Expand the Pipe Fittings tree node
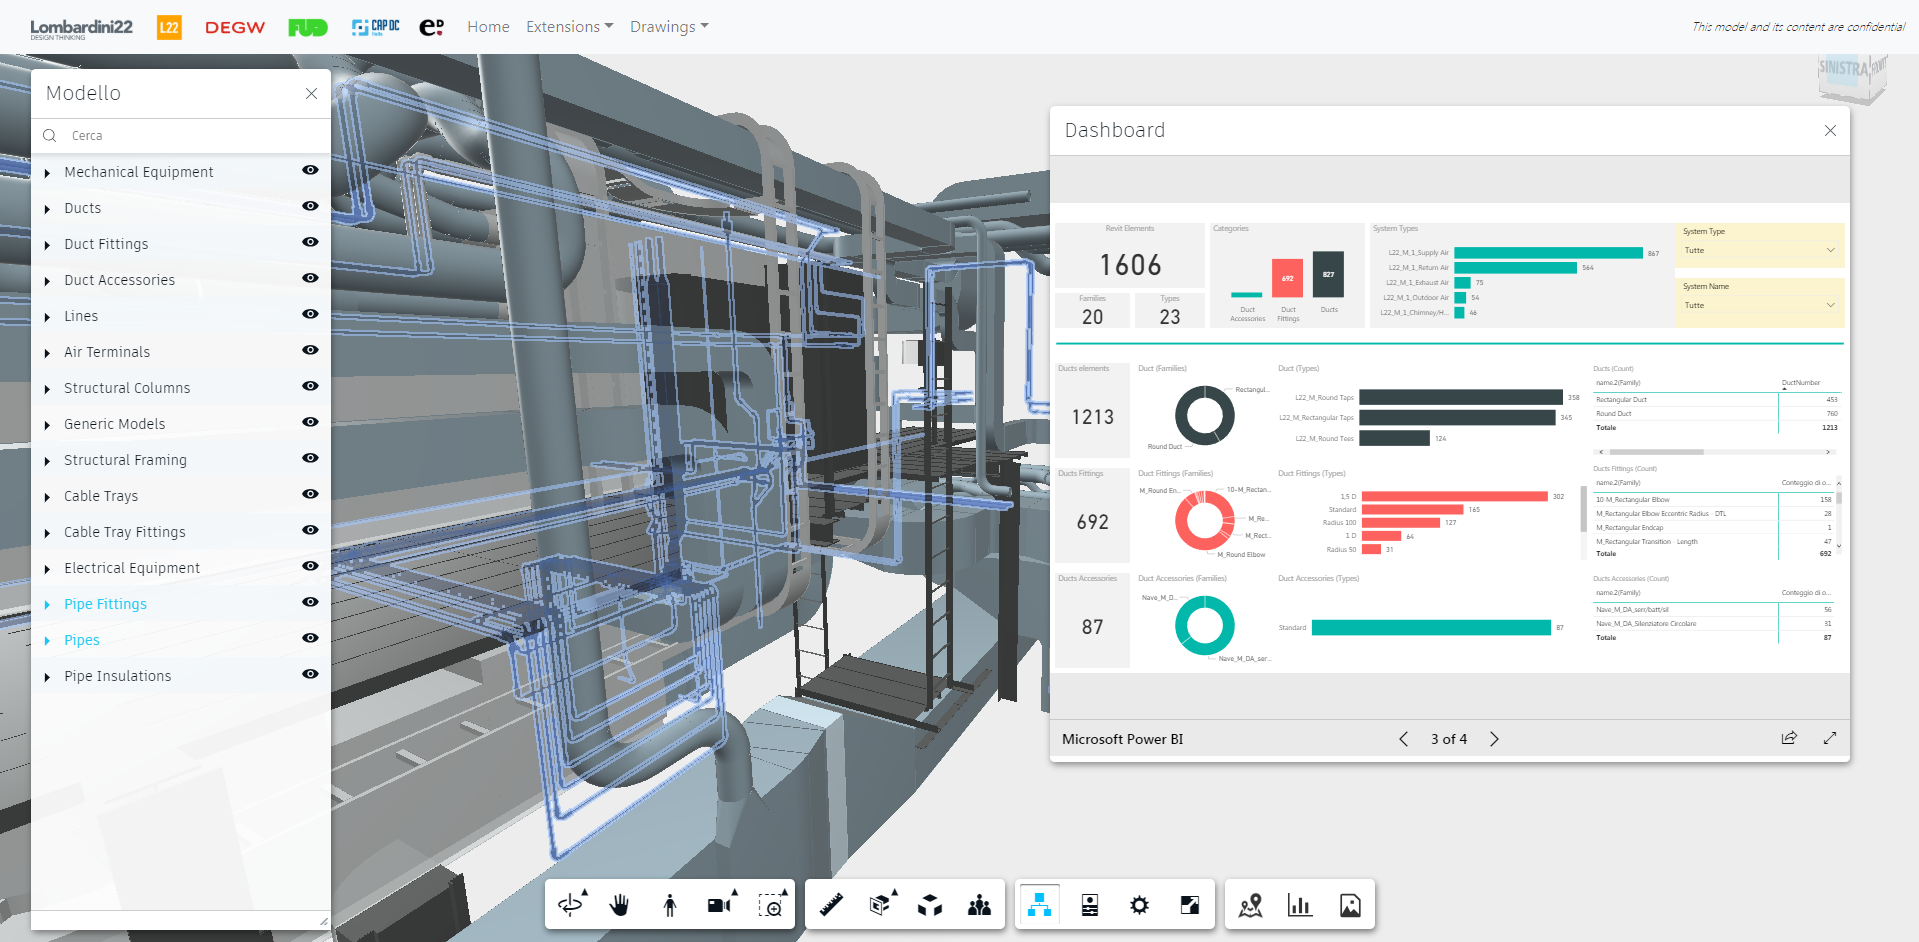Viewport: 1919px width, 942px height. point(47,605)
